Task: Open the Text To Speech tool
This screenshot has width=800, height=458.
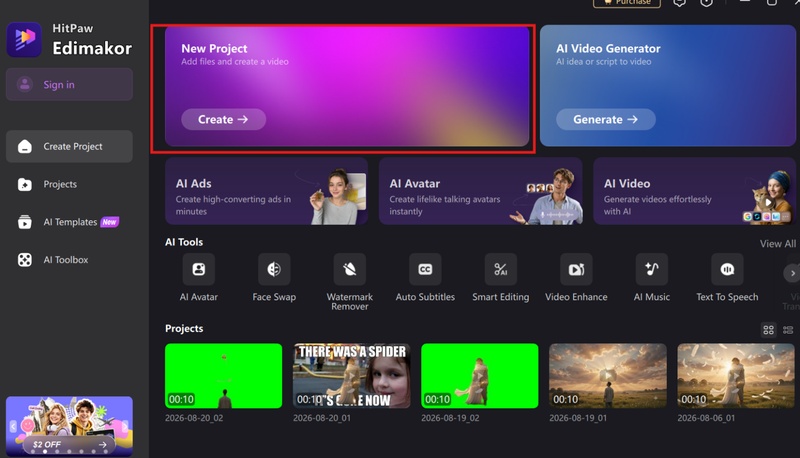Action: point(727,269)
